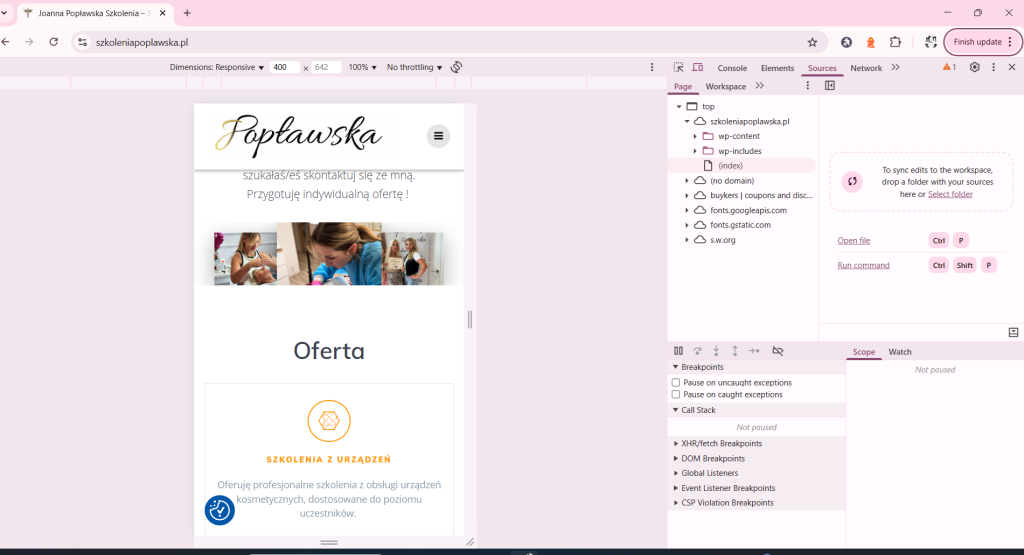Screen dimensions: 1024x555
Task: Open the No throttling dropdown
Action: tap(415, 67)
